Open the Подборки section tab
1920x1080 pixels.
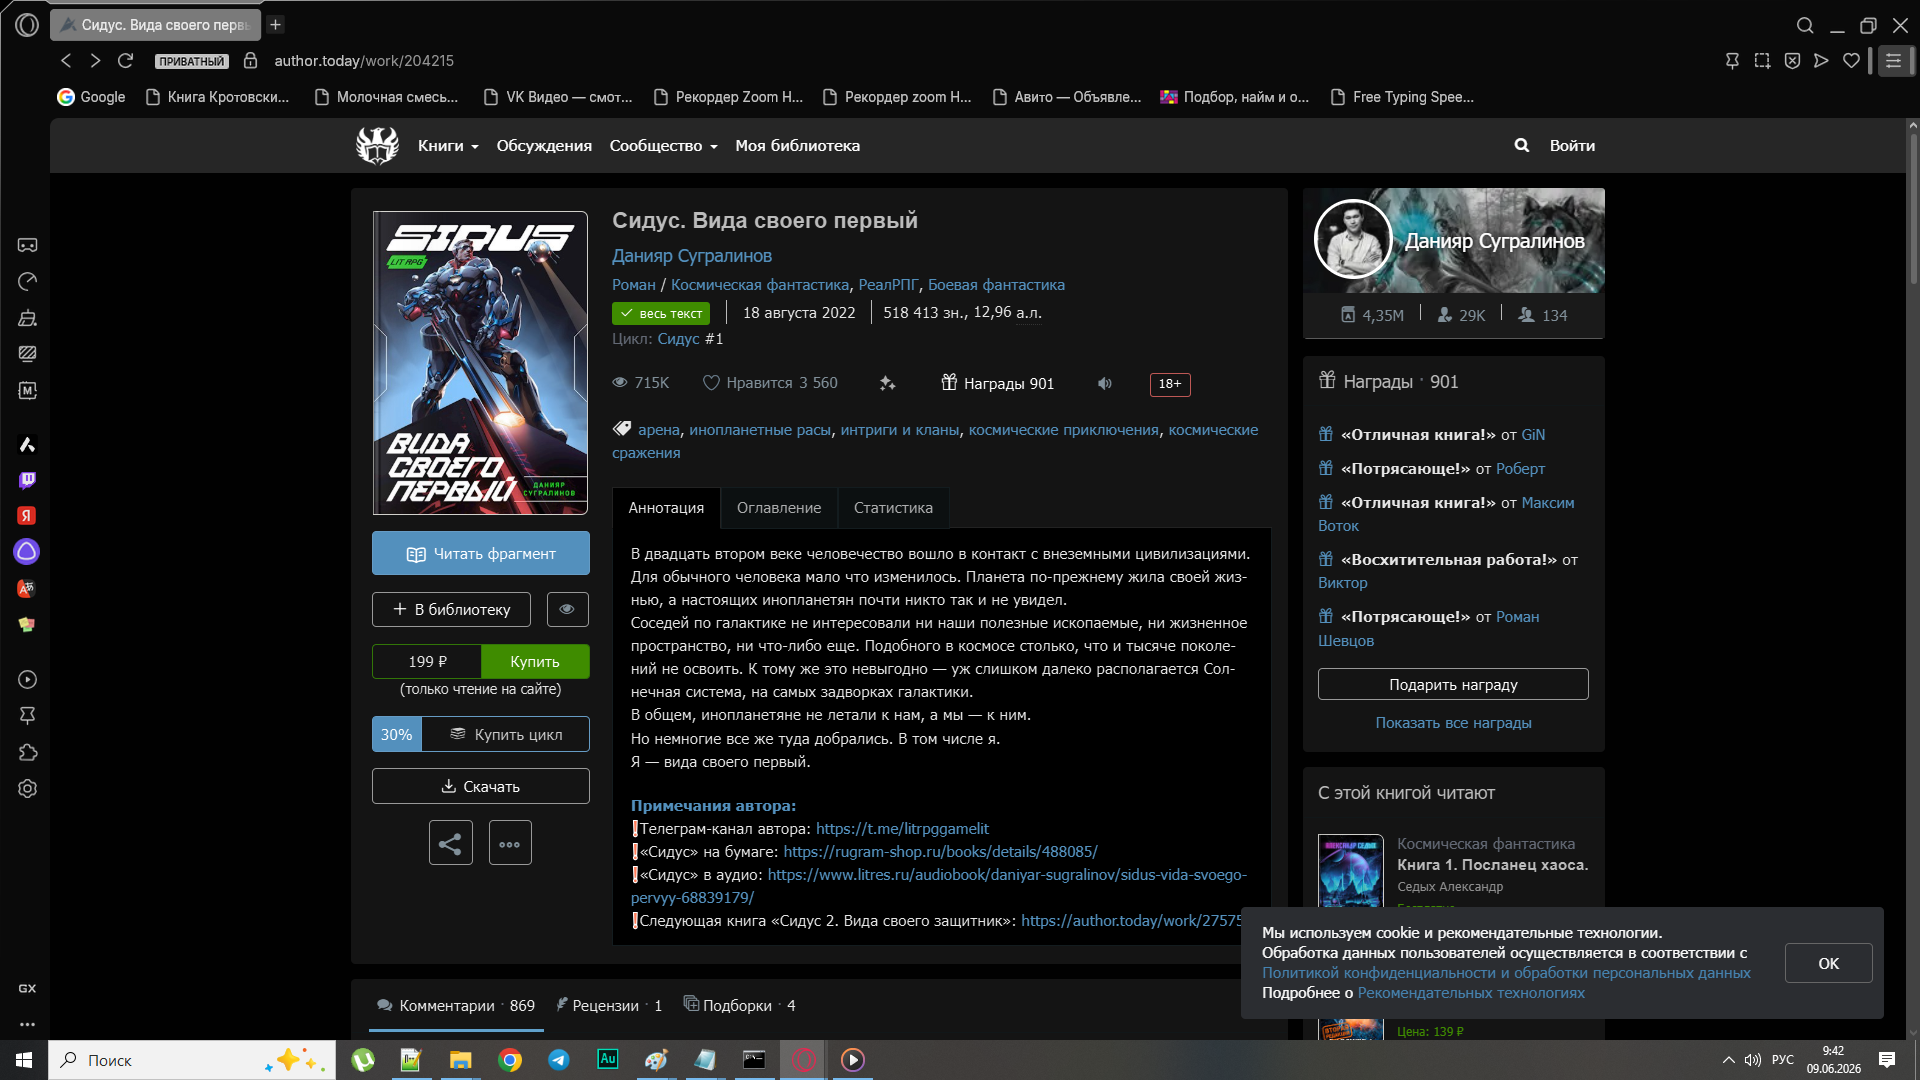(739, 1005)
